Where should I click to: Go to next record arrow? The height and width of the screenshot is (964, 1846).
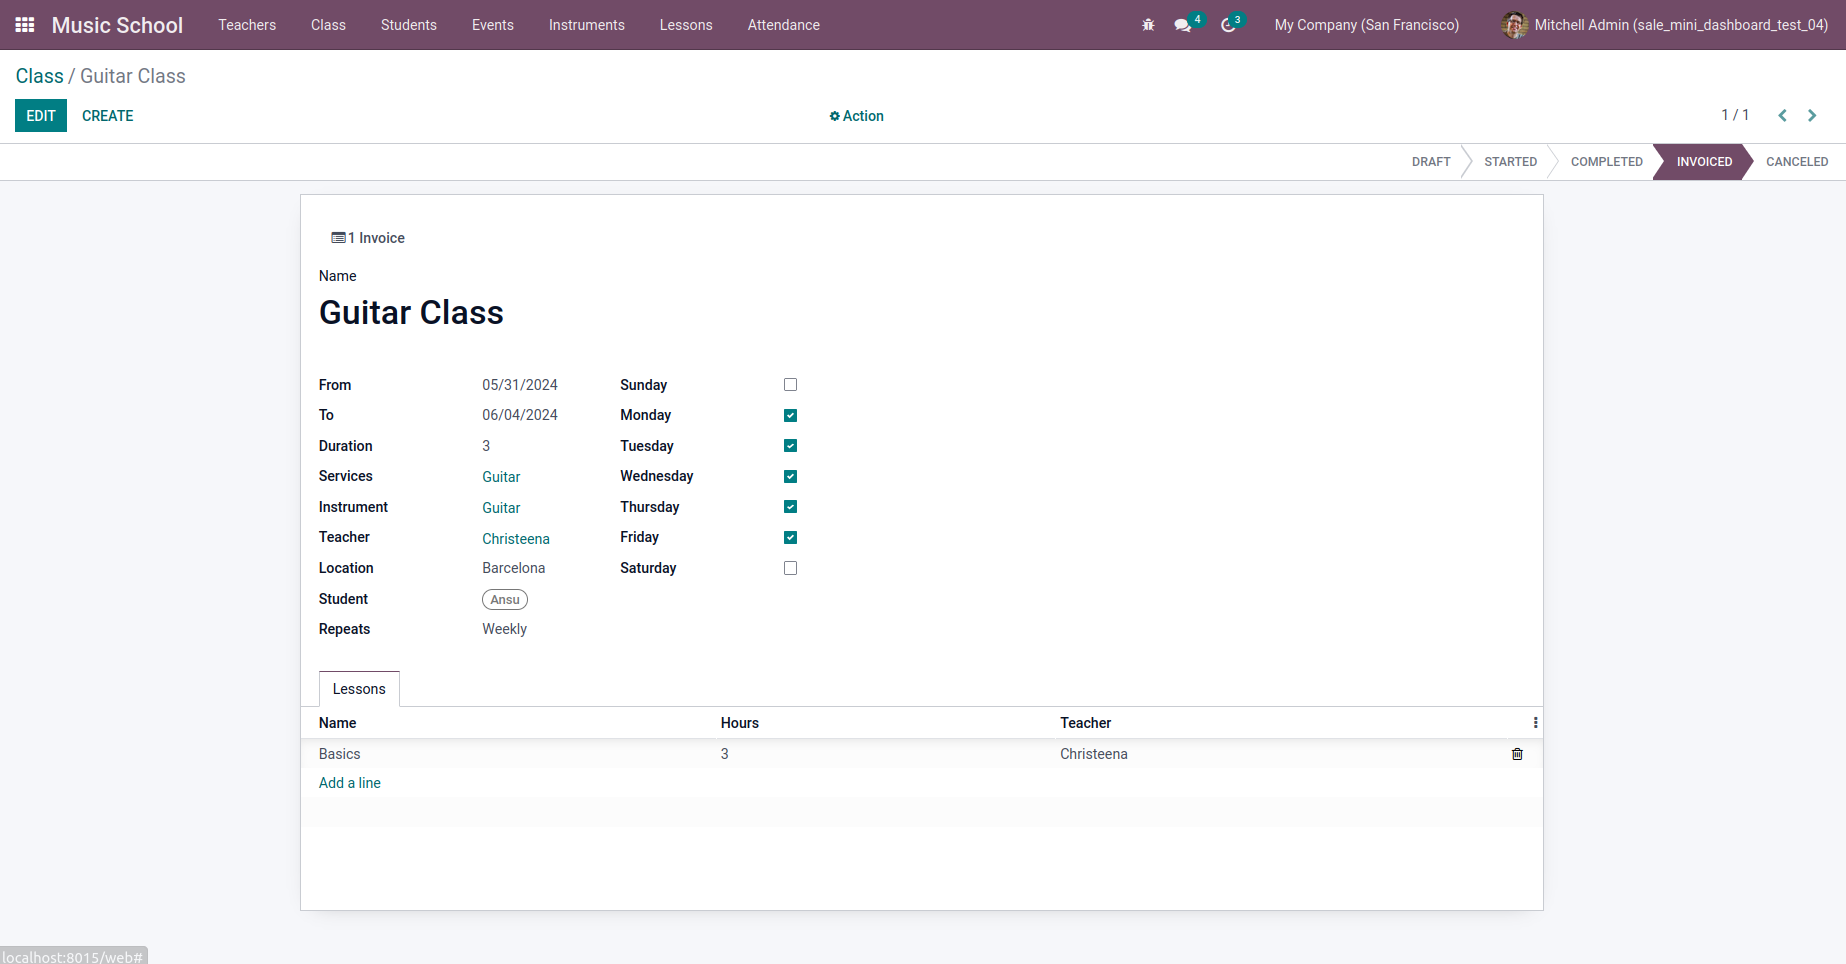[1812, 116]
